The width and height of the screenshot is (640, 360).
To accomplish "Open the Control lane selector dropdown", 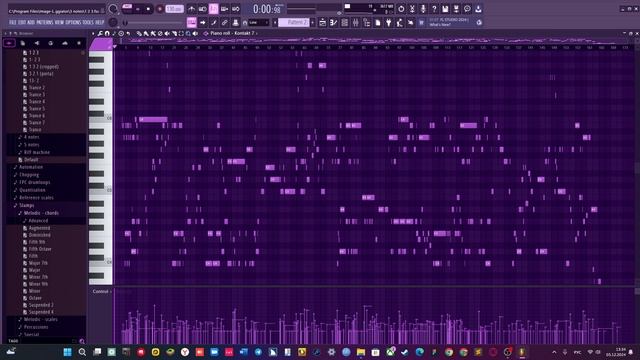I will [x=101, y=291].
